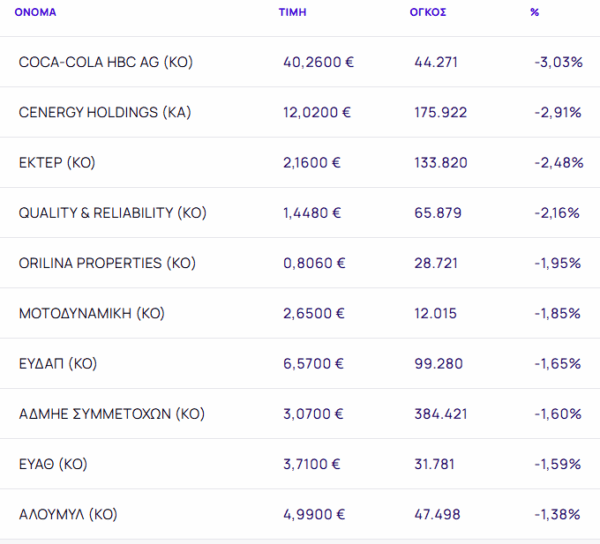Click the -1,60% change value
Image resolution: width=600 pixels, height=544 pixels.
tap(558, 414)
